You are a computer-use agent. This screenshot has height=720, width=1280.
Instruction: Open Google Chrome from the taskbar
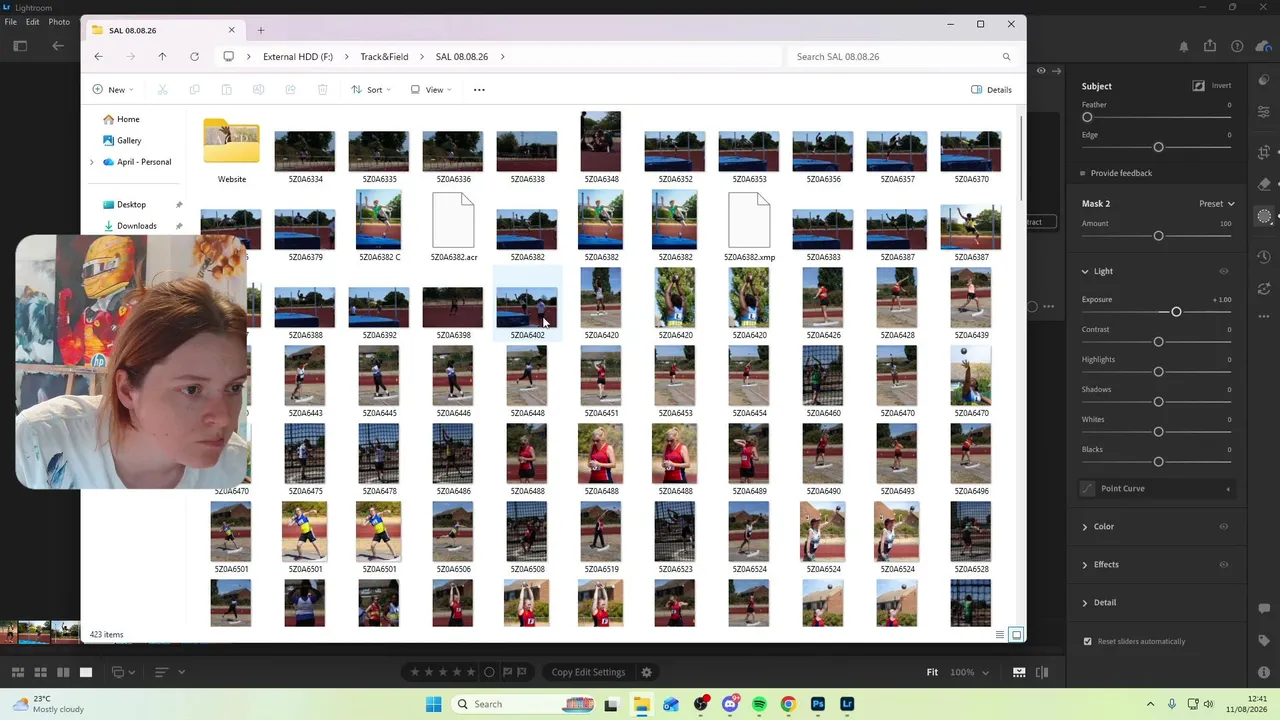pos(788,704)
